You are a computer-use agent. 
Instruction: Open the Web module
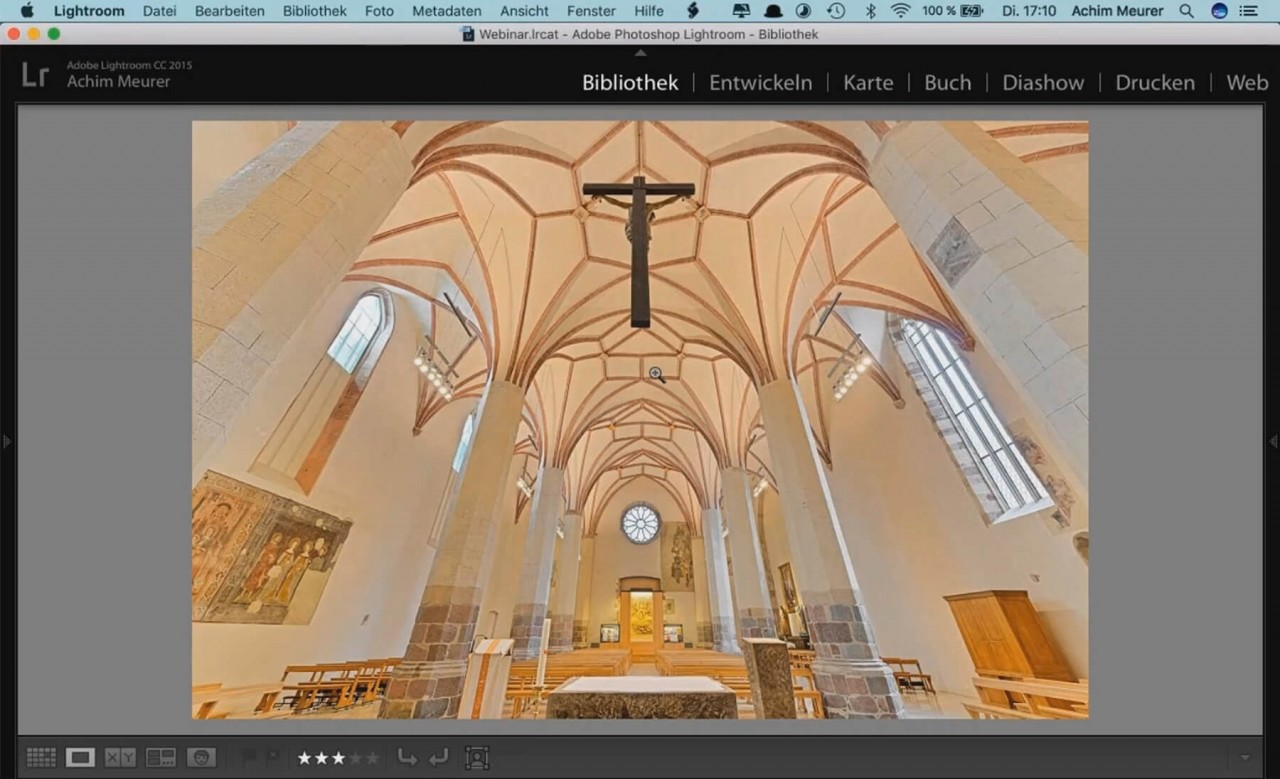[x=1246, y=83]
